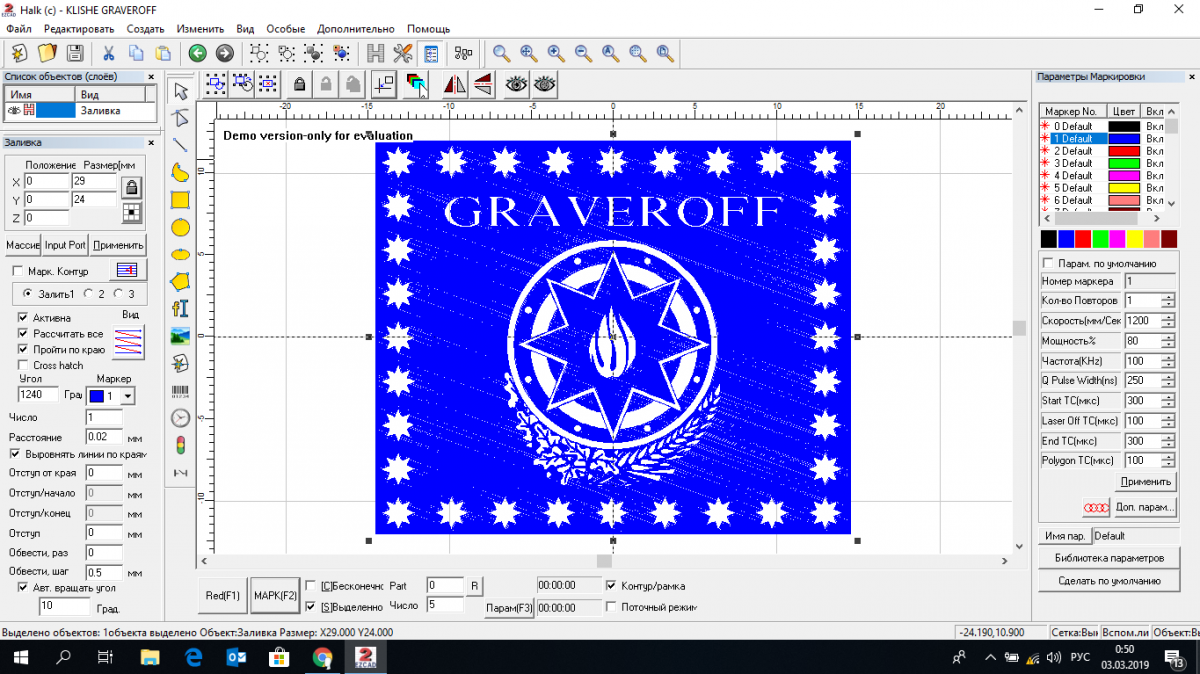This screenshot has height=674, width=1200.
Task: Click Мощность% spinner arrows
Action: [x=1168, y=341]
